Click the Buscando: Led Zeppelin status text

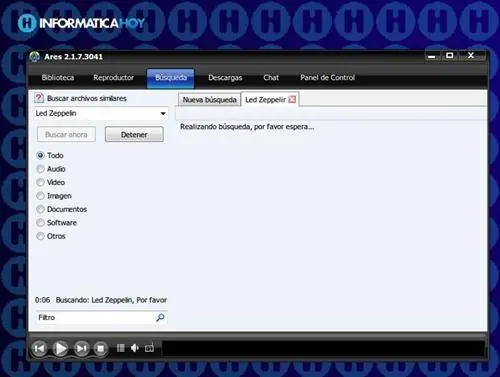111,300
